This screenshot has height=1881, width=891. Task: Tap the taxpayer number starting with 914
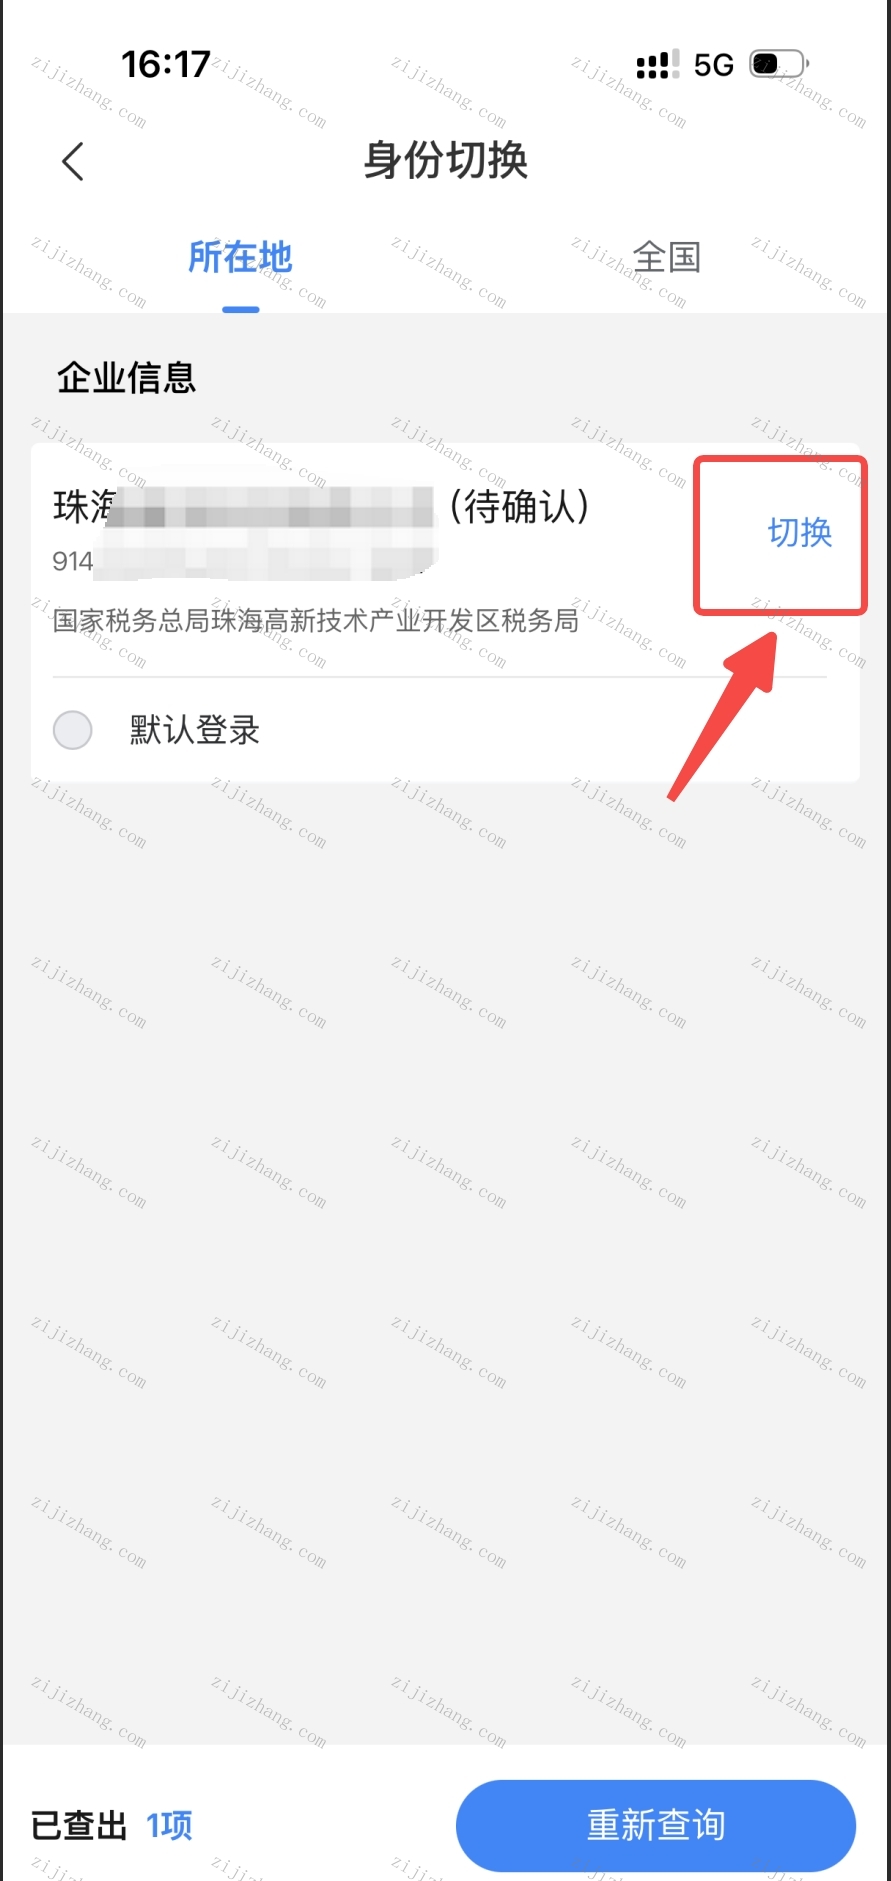pyautogui.click(x=244, y=560)
